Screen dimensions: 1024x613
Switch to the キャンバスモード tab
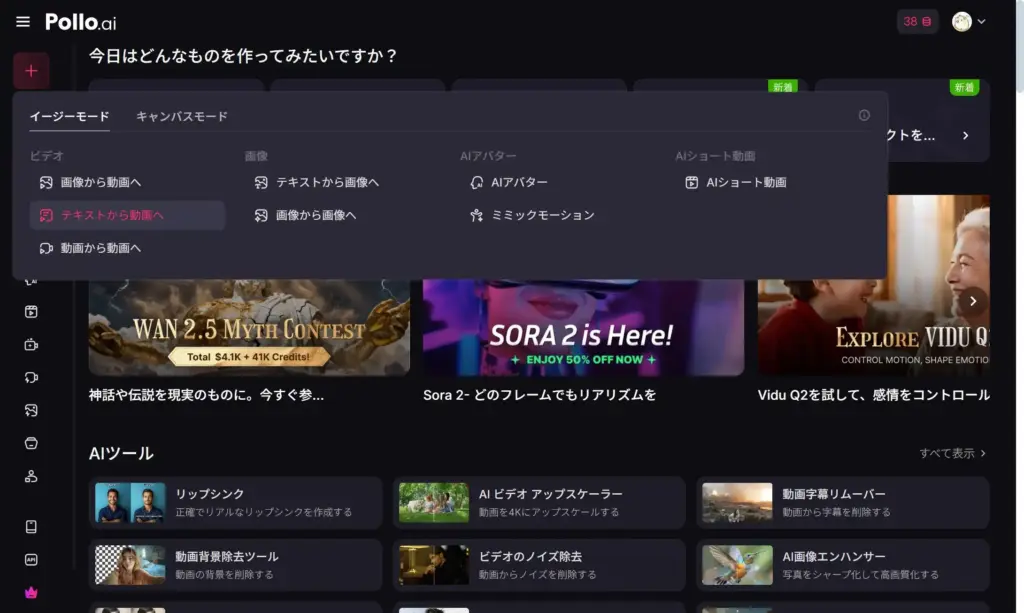pyautogui.click(x=182, y=117)
